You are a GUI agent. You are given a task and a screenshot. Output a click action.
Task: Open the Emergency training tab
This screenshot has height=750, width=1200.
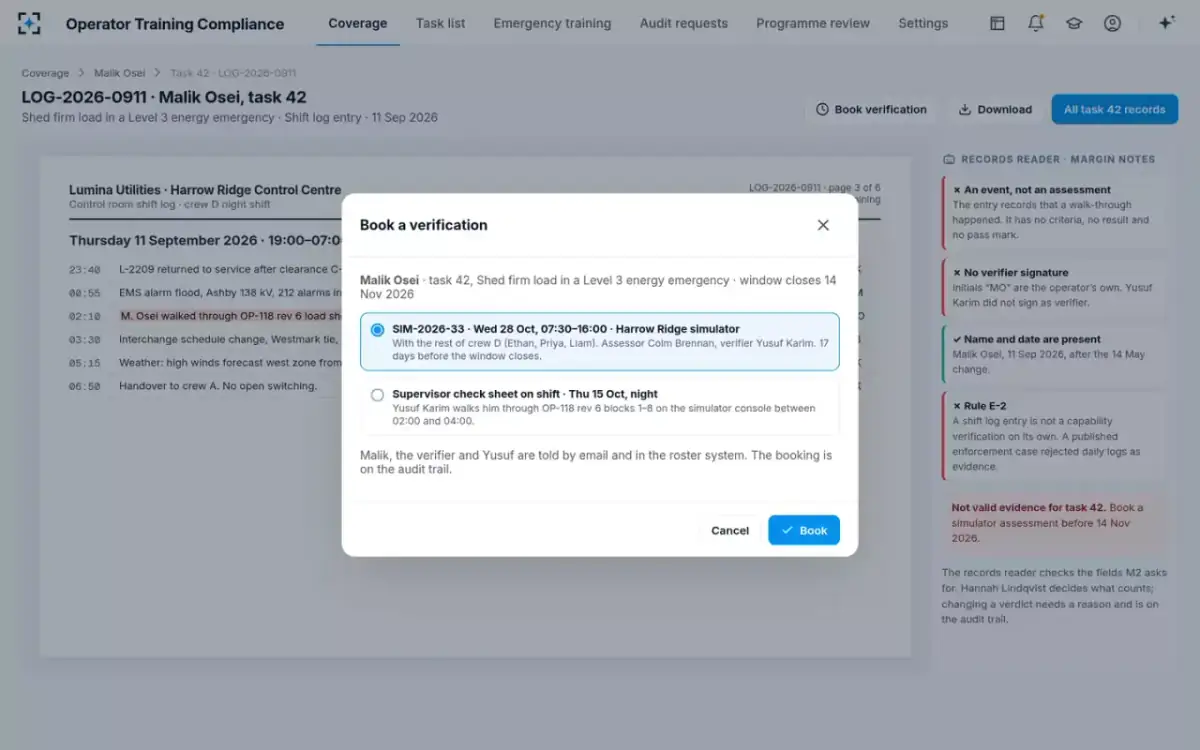pos(552,23)
